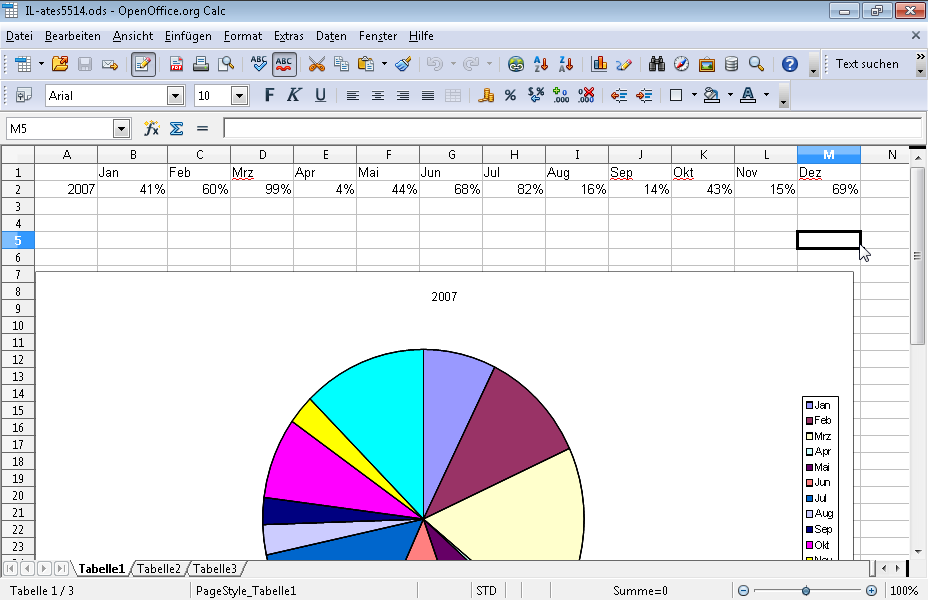Sort Descending Z-A icon
The height and width of the screenshot is (600, 928).
point(566,64)
